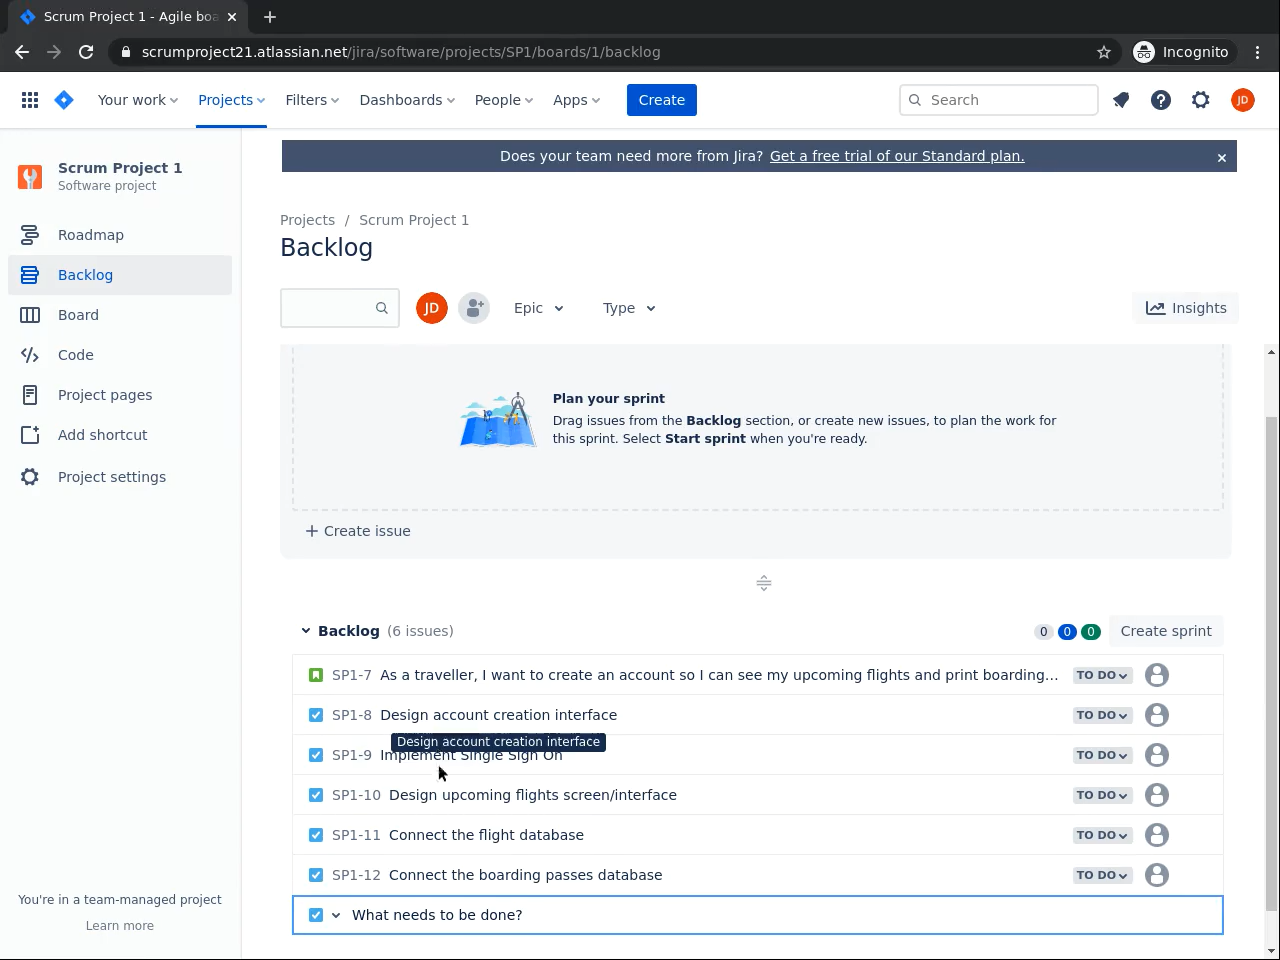This screenshot has width=1280, height=960.
Task: Open issue type selector in new issue row
Action: [325, 915]
